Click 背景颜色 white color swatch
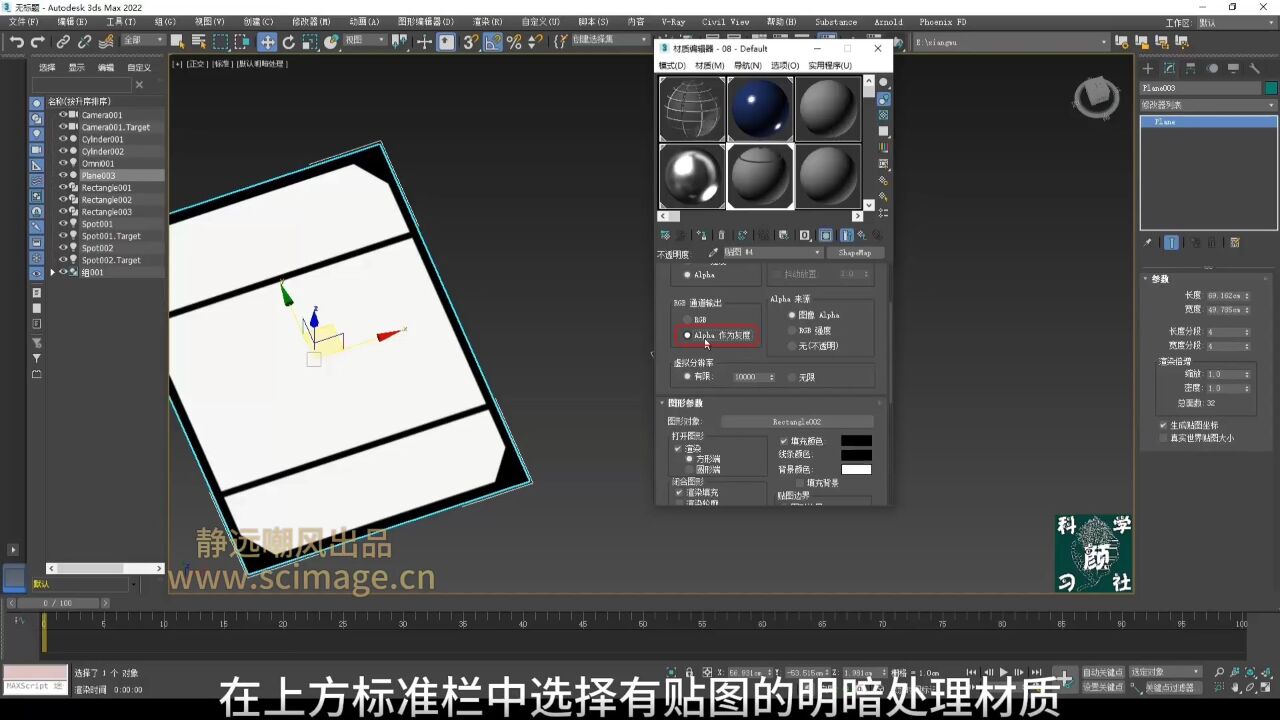 (856, 469)
